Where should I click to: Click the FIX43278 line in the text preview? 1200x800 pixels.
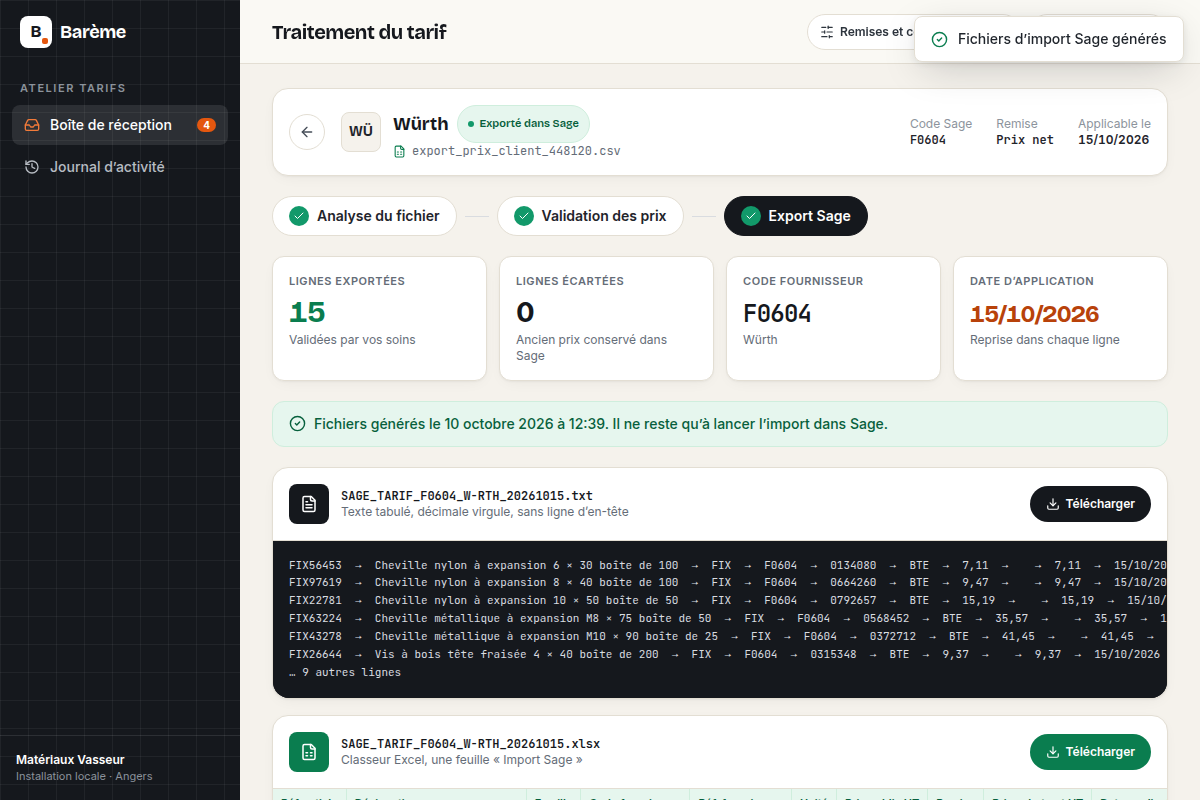(x=727, y=637)
